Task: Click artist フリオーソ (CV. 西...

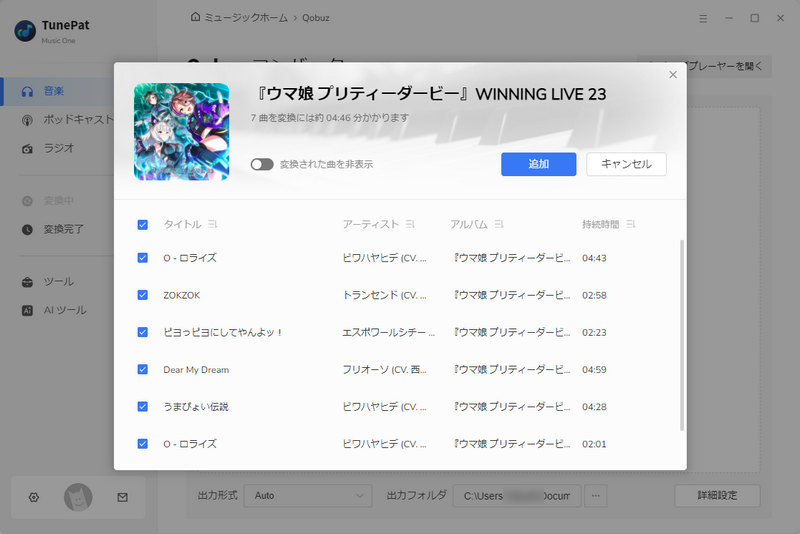Action: (384, 370)
